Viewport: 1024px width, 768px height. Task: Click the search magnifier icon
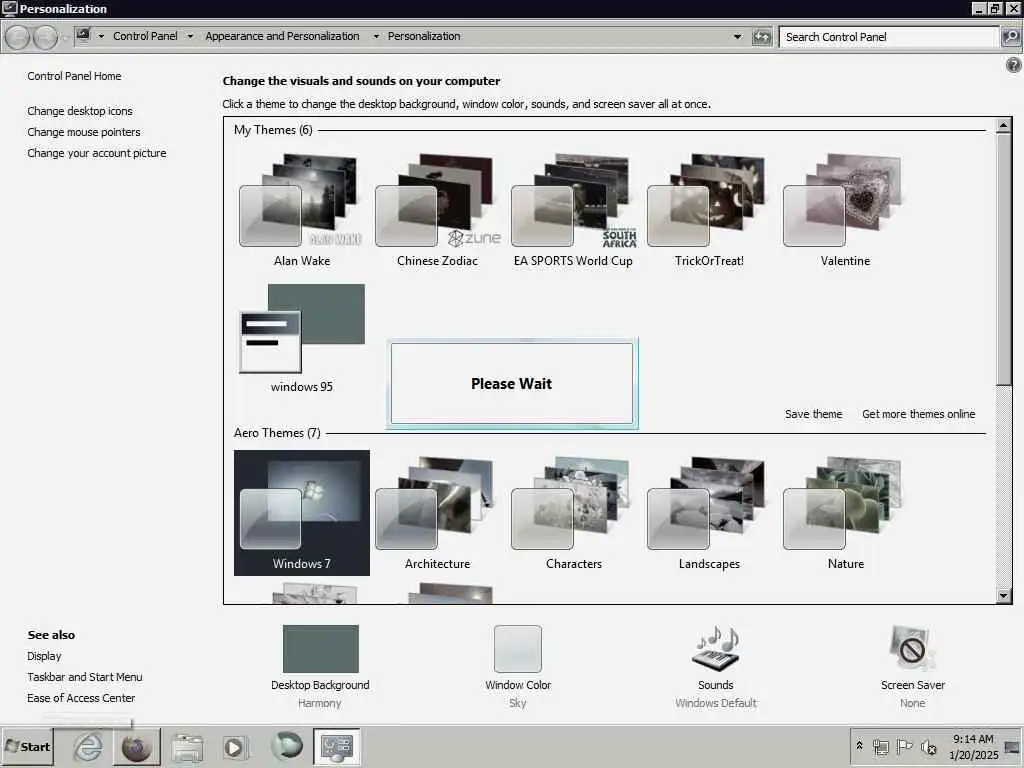pyautogui.click(x=1011, y=37)
